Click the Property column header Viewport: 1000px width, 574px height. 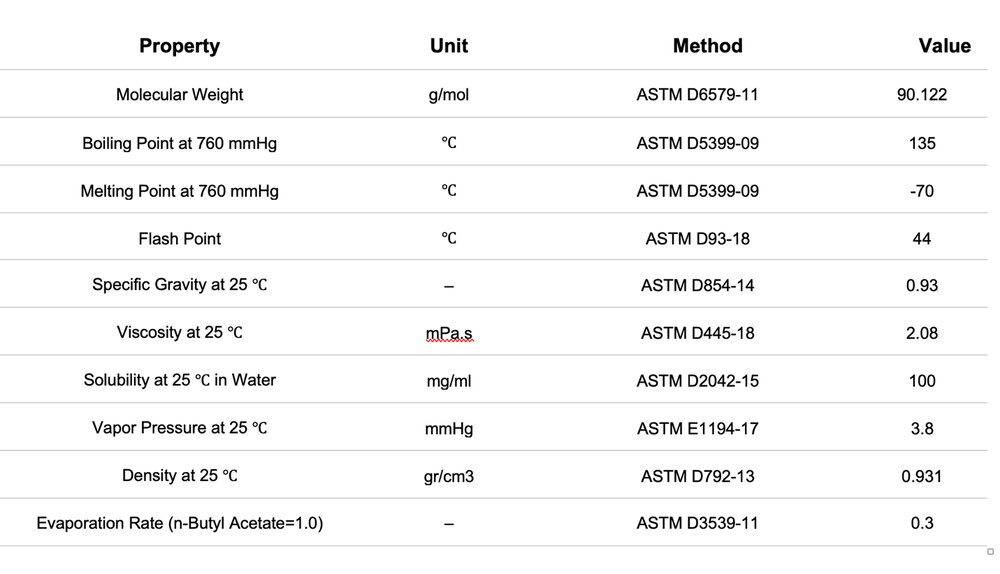(x=179, y=46)
